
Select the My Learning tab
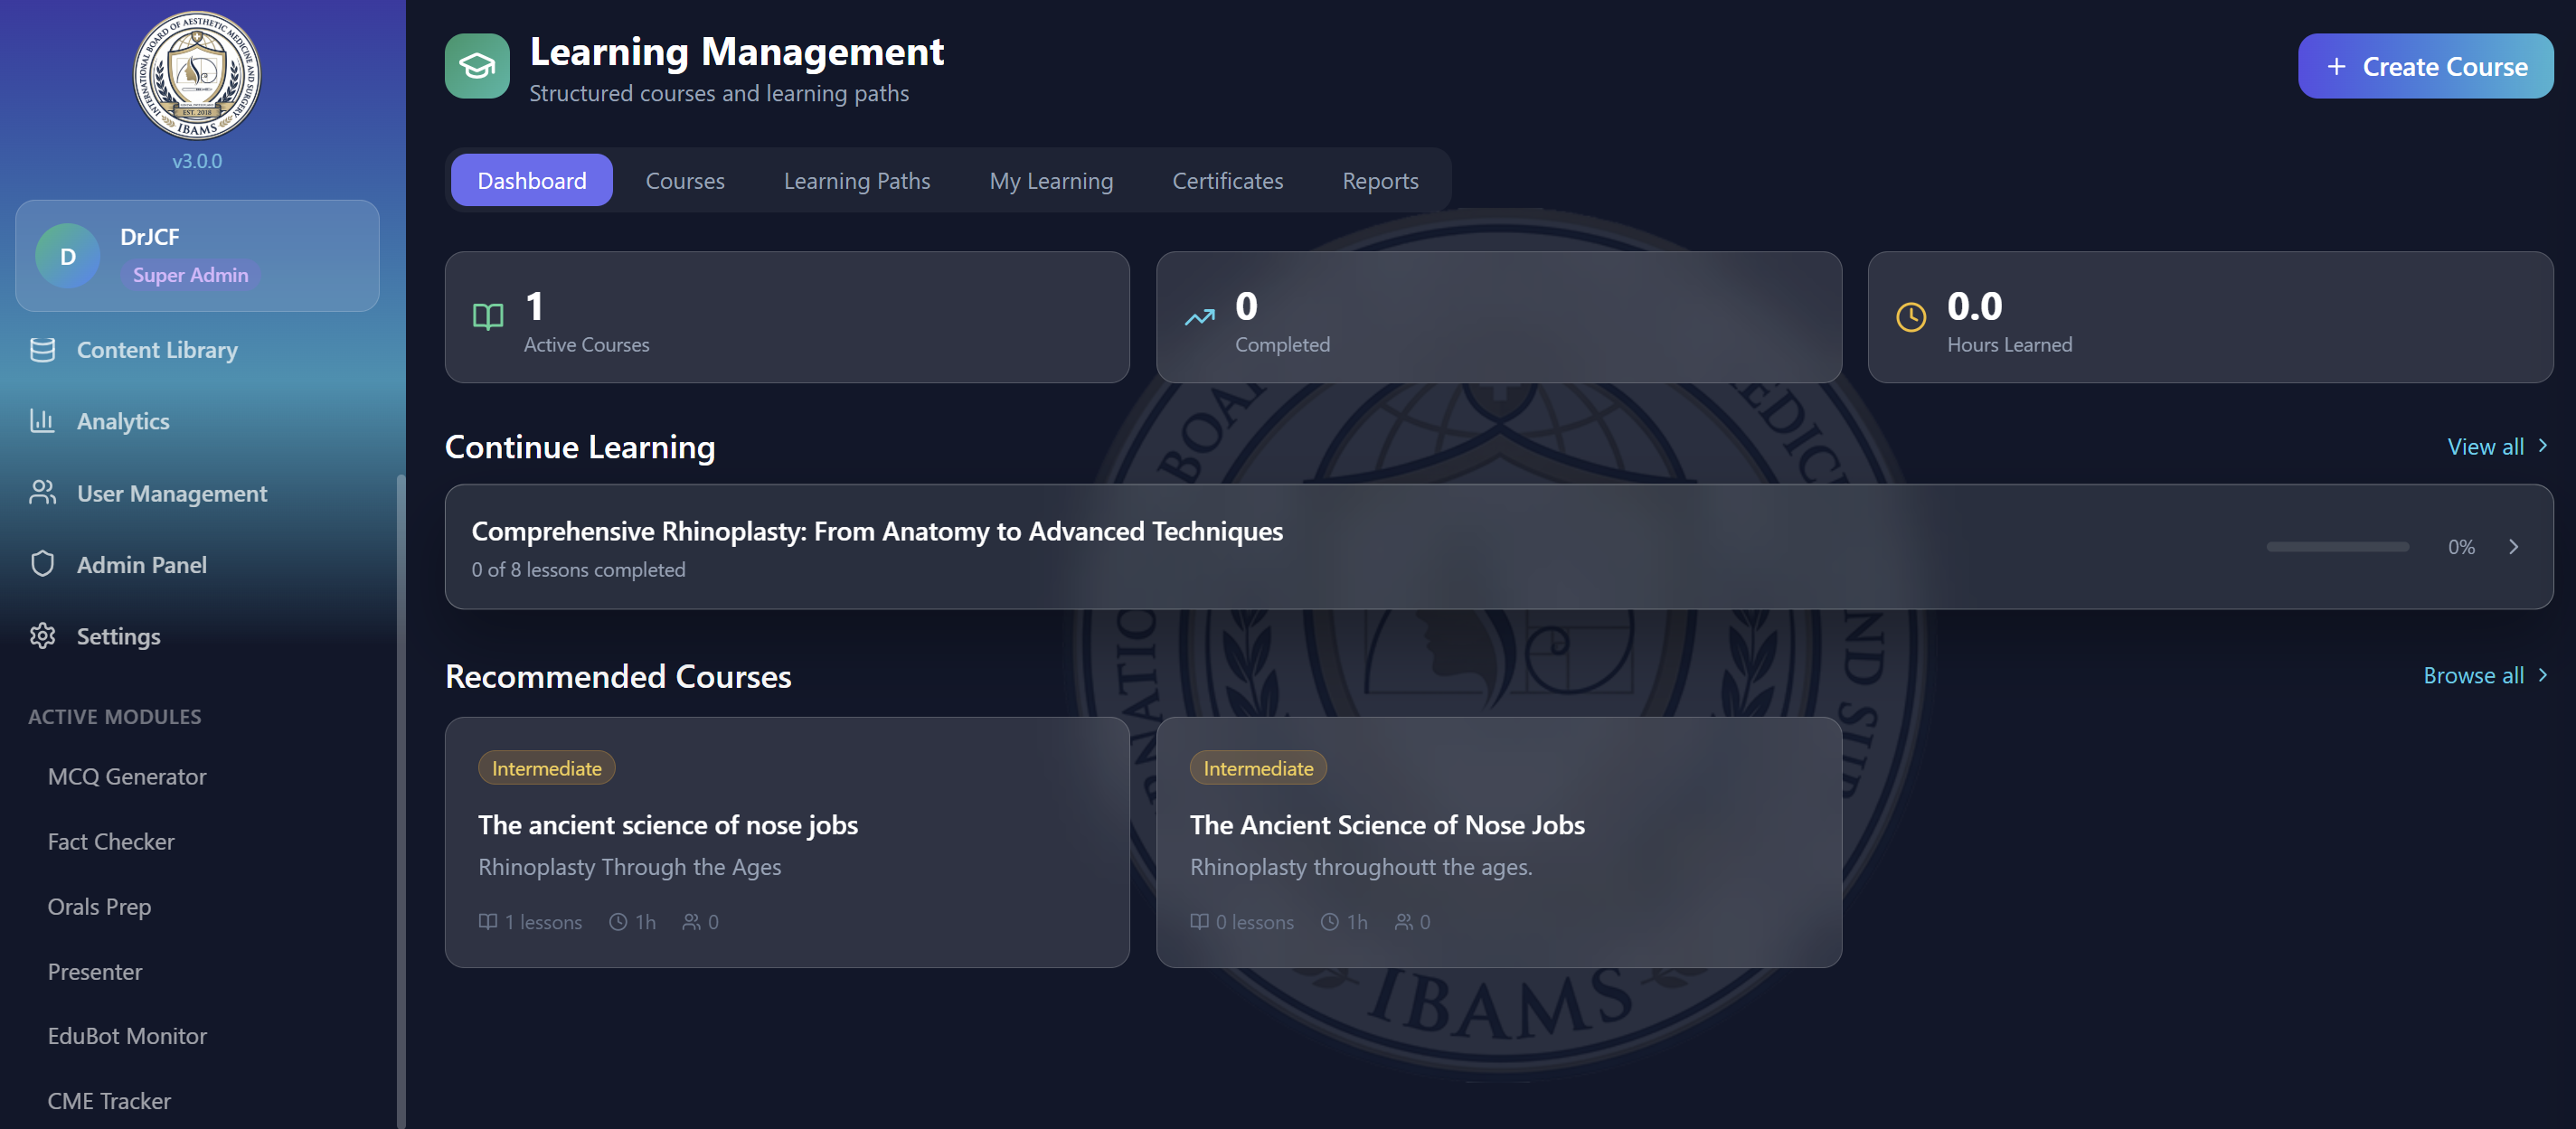pos(1051,181)
